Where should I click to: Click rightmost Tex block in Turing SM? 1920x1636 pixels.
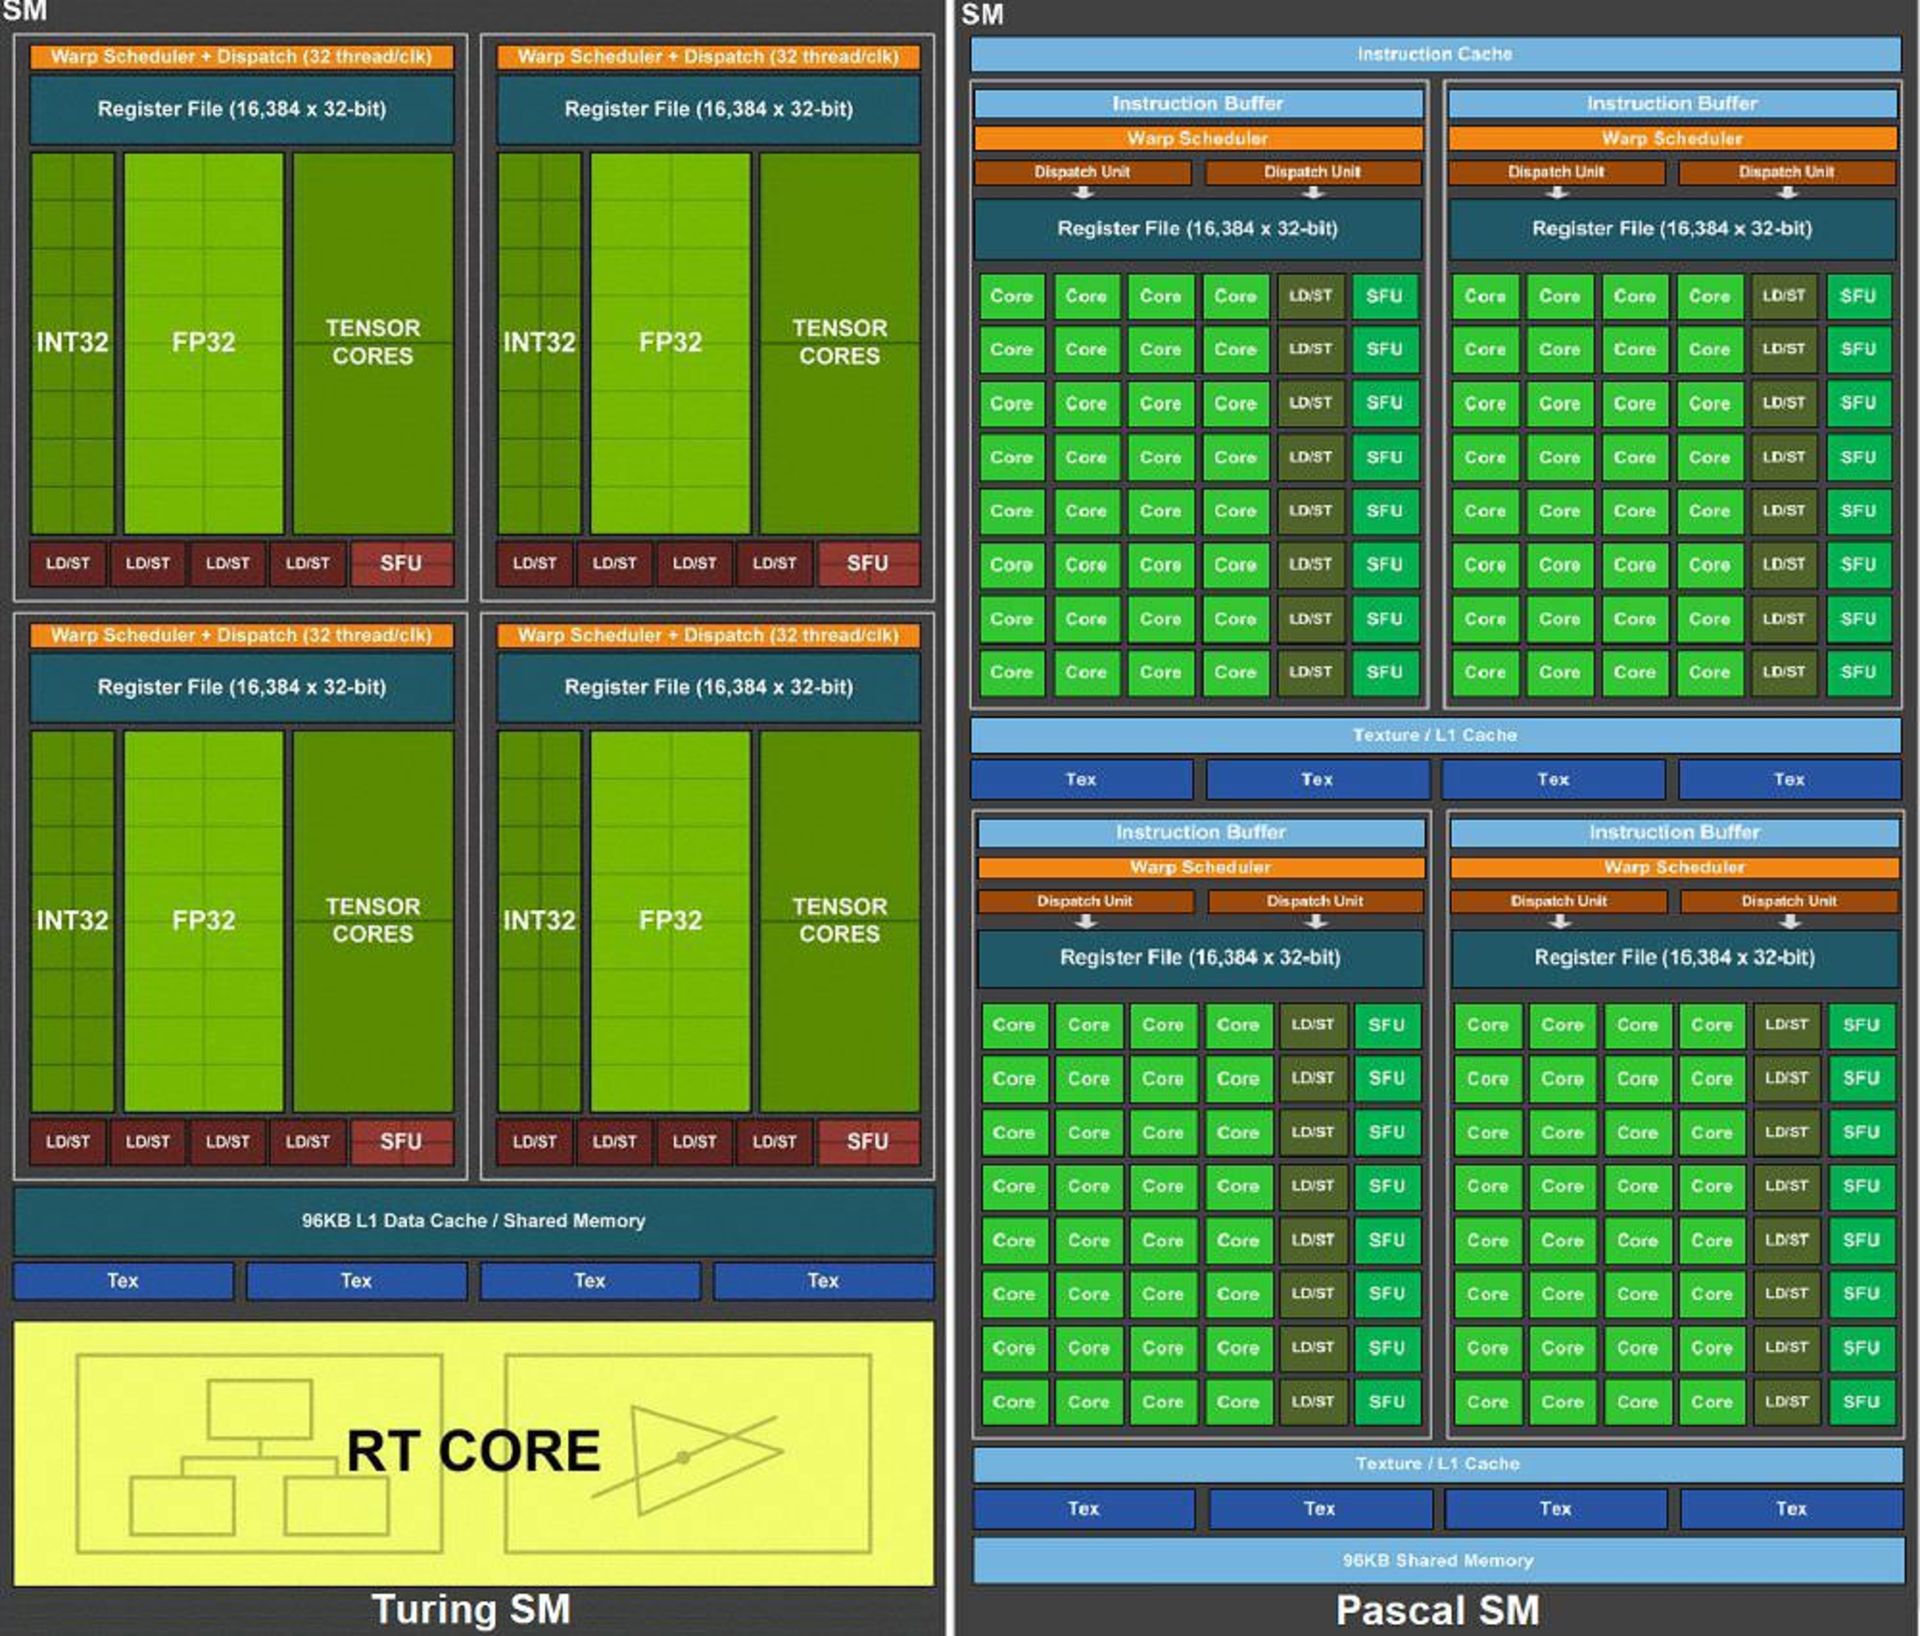pos(824,1281)
